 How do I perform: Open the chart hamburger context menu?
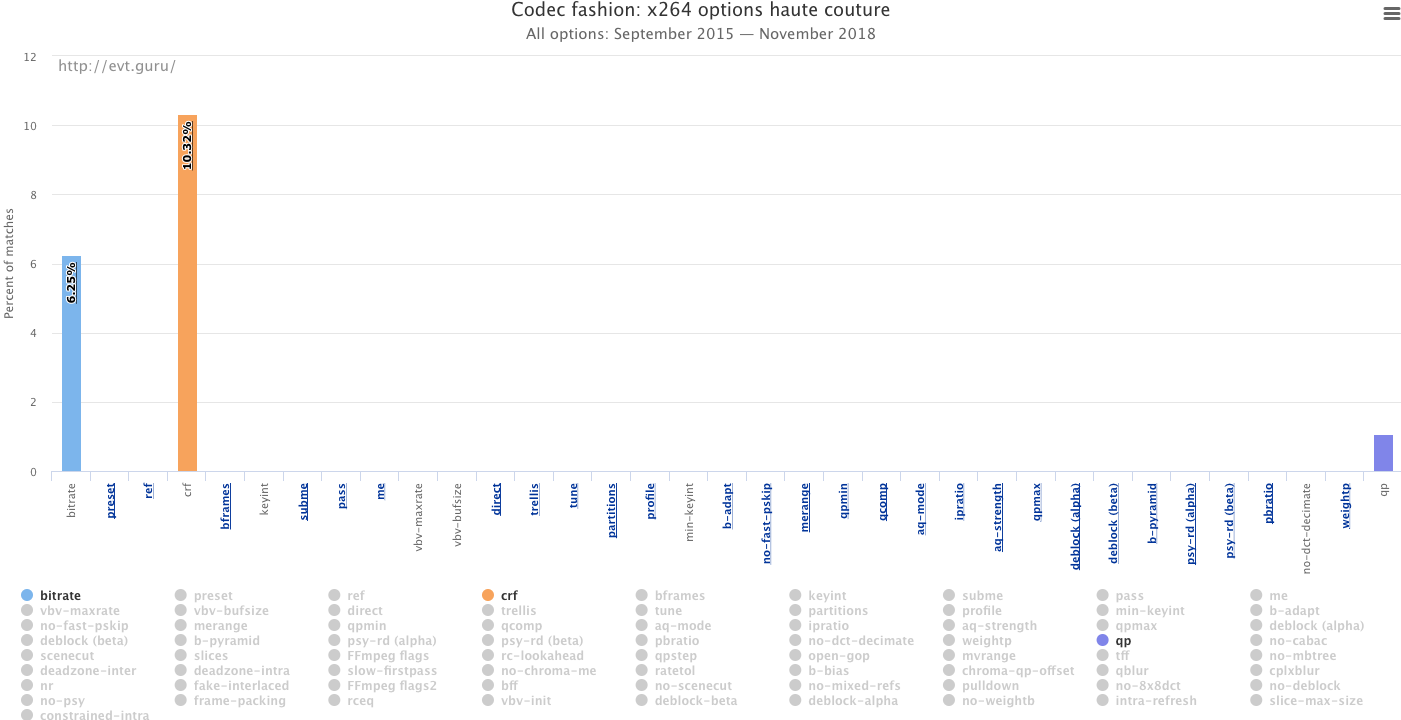pos(1391,13)
